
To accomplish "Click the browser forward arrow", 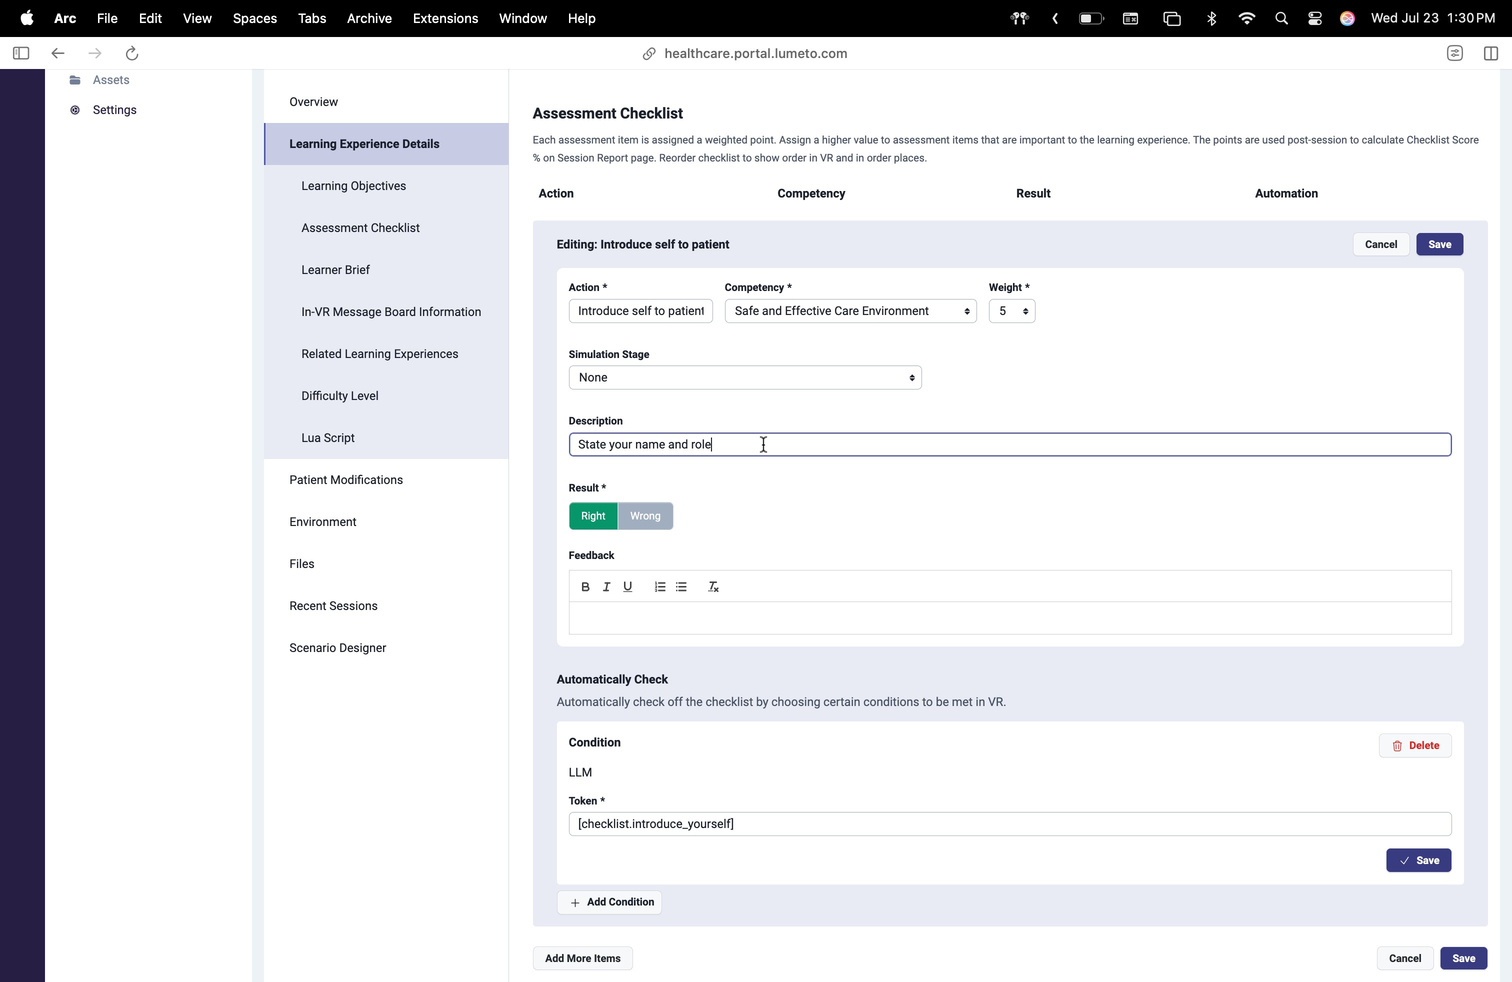I will 95,53.
